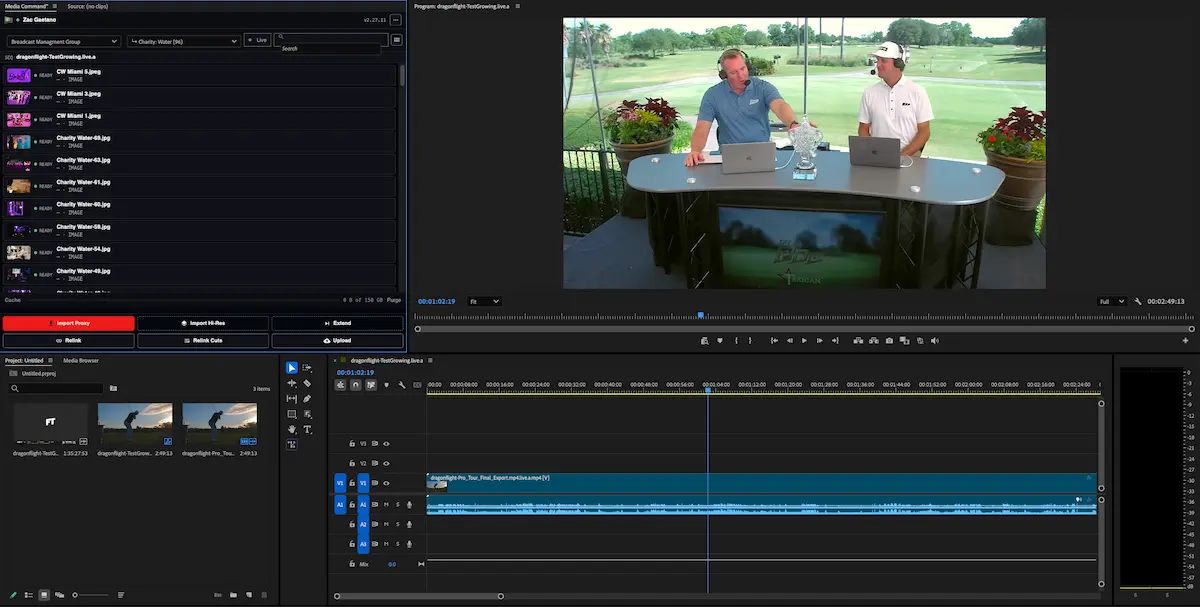This screenshot has width=1200, height=607.
Task: Click the red Import Proxy button
Action: [68, 323]
